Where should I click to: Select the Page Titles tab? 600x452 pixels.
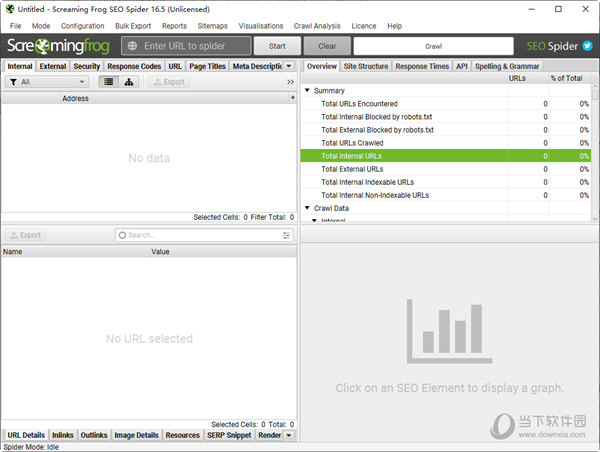[x=207, y=66]
